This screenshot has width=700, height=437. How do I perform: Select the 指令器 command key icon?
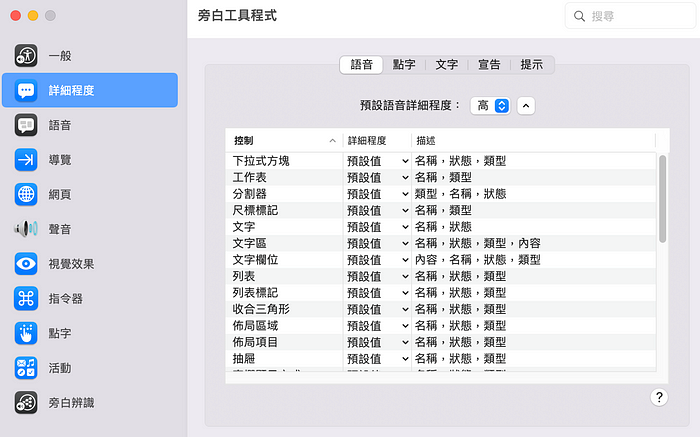pyautogui.click(x=26, y=298)
